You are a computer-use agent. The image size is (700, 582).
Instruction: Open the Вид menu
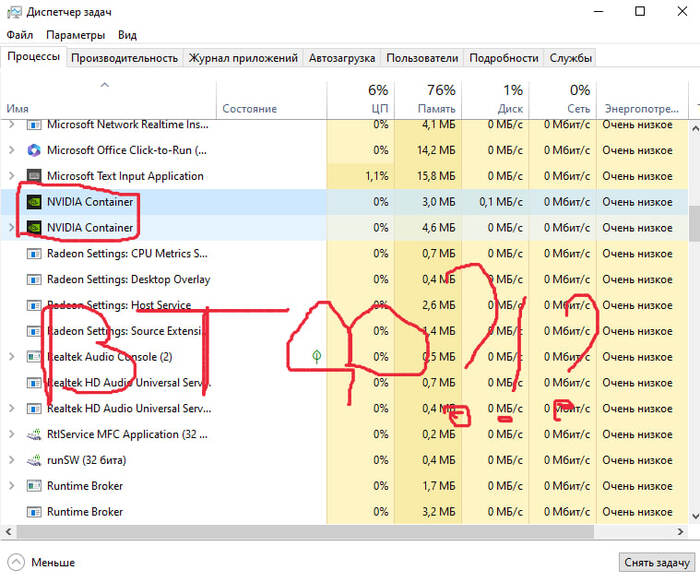(x=127, y=35)
